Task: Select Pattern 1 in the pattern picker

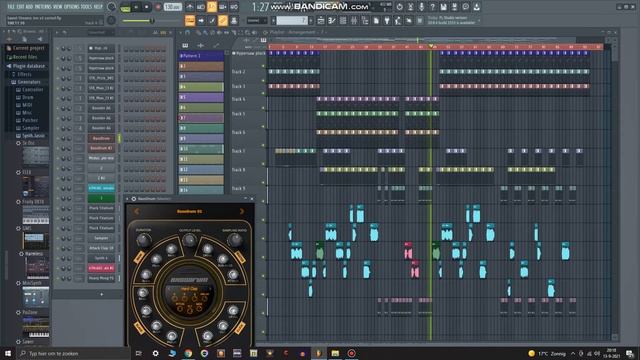Action: 201,56
